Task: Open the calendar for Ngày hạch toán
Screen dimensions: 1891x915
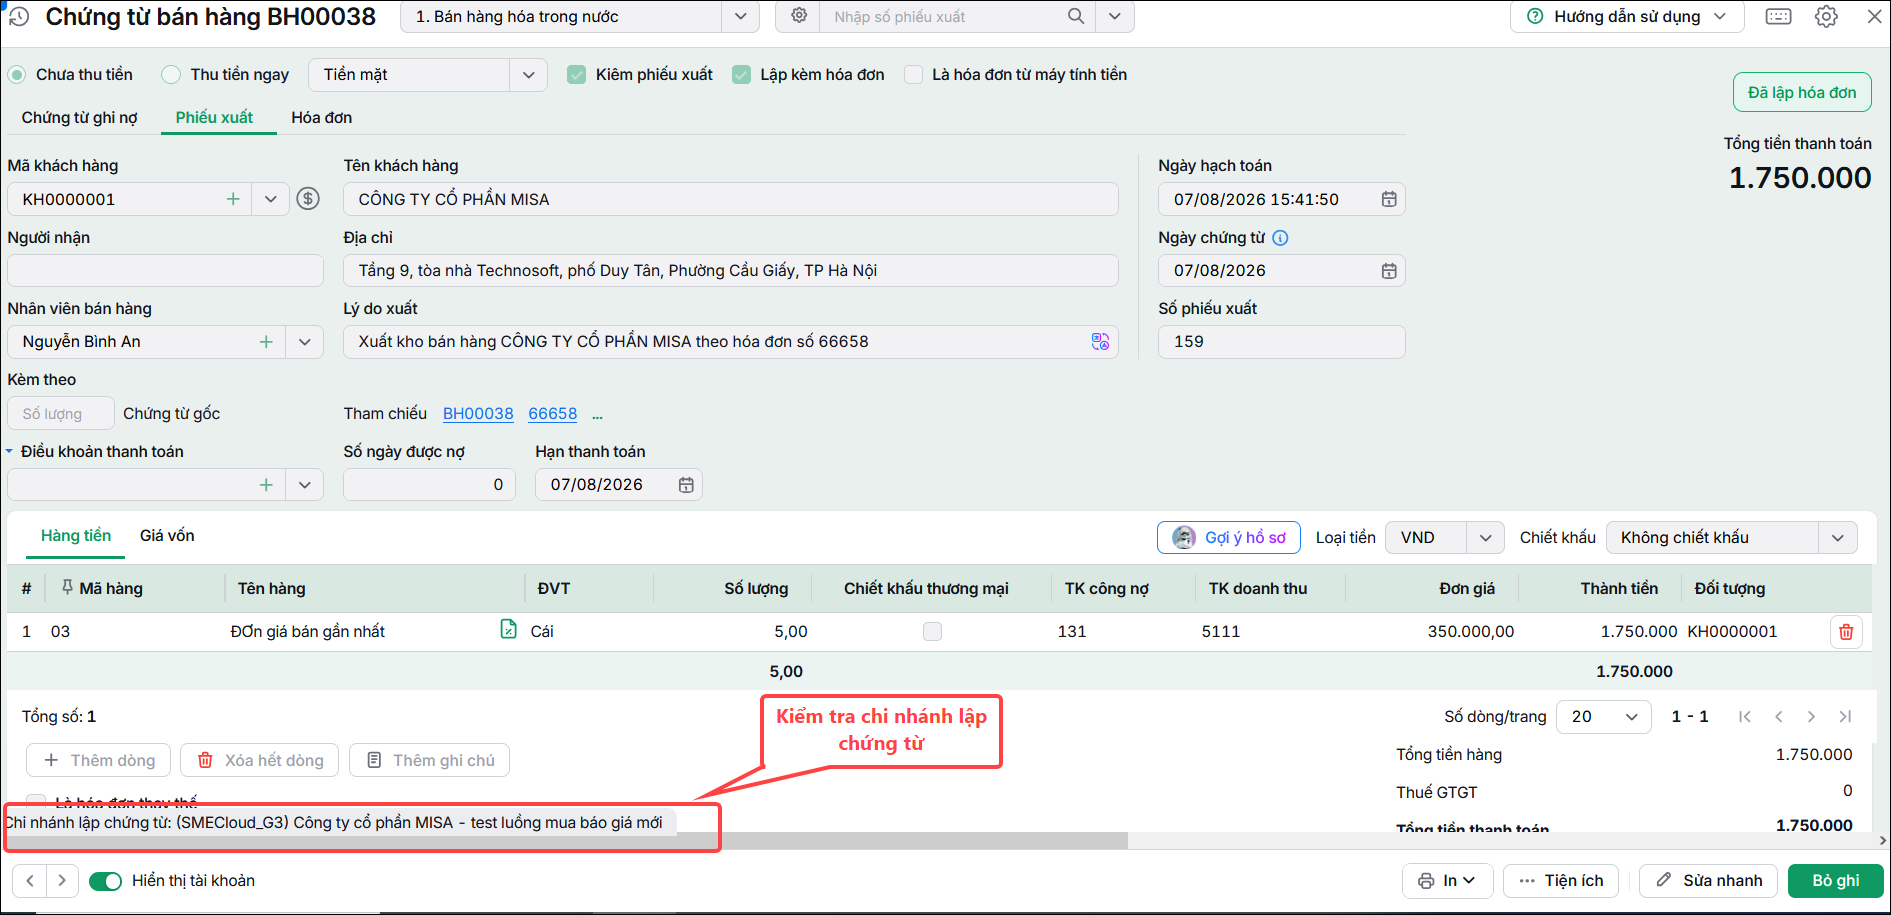Action: coord(1389,199)
